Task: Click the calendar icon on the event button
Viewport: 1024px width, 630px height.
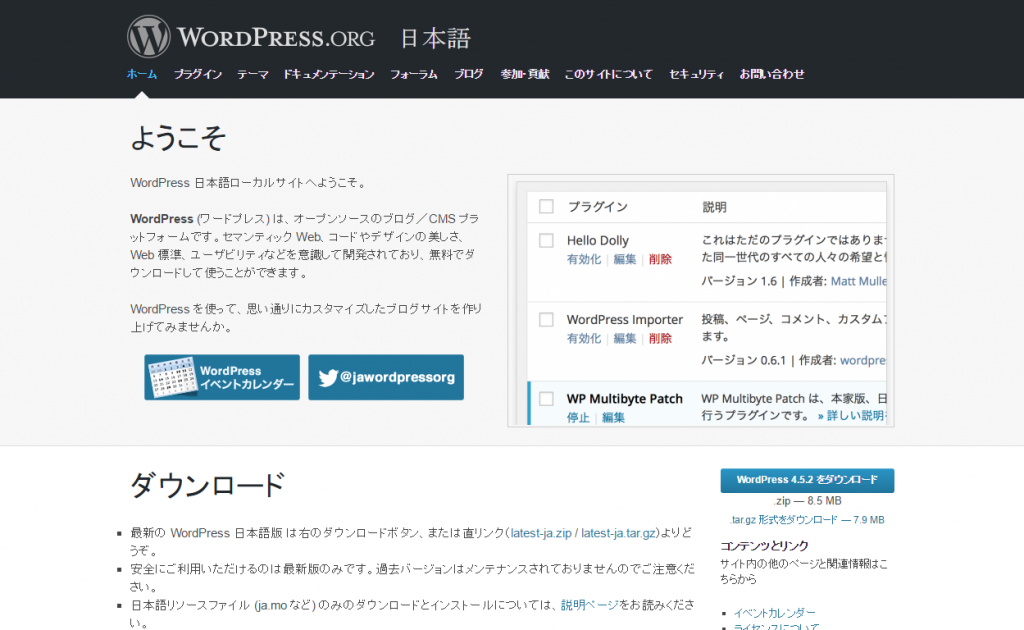Action: point(172,377)
